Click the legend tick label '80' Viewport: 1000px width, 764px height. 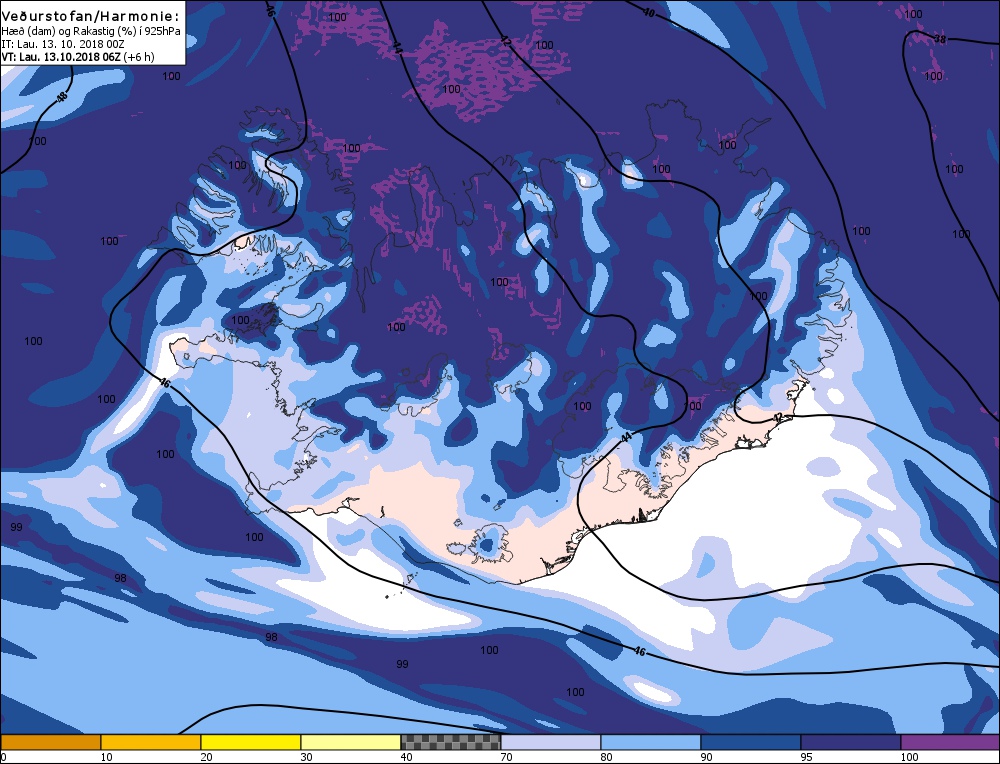tap(607, 757)
